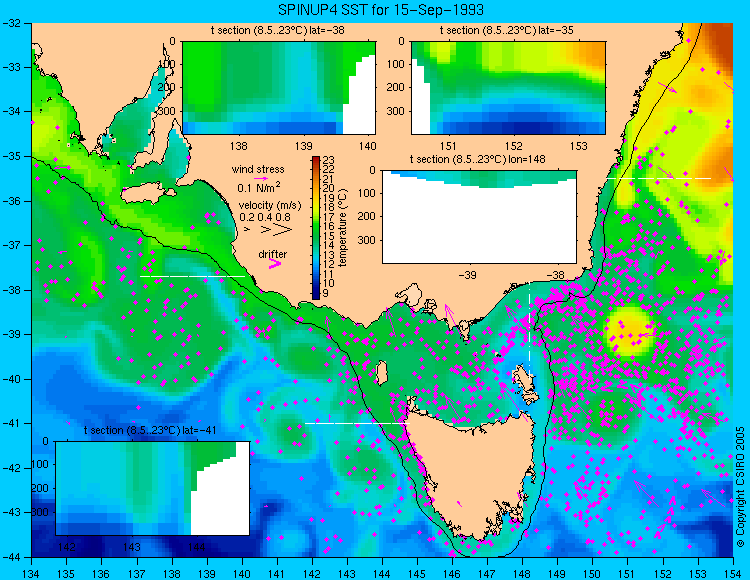Screen dimensions: 750x580
Task: Click the warm yellow eddy near 151°E, -39
Action: pos(630,331)
